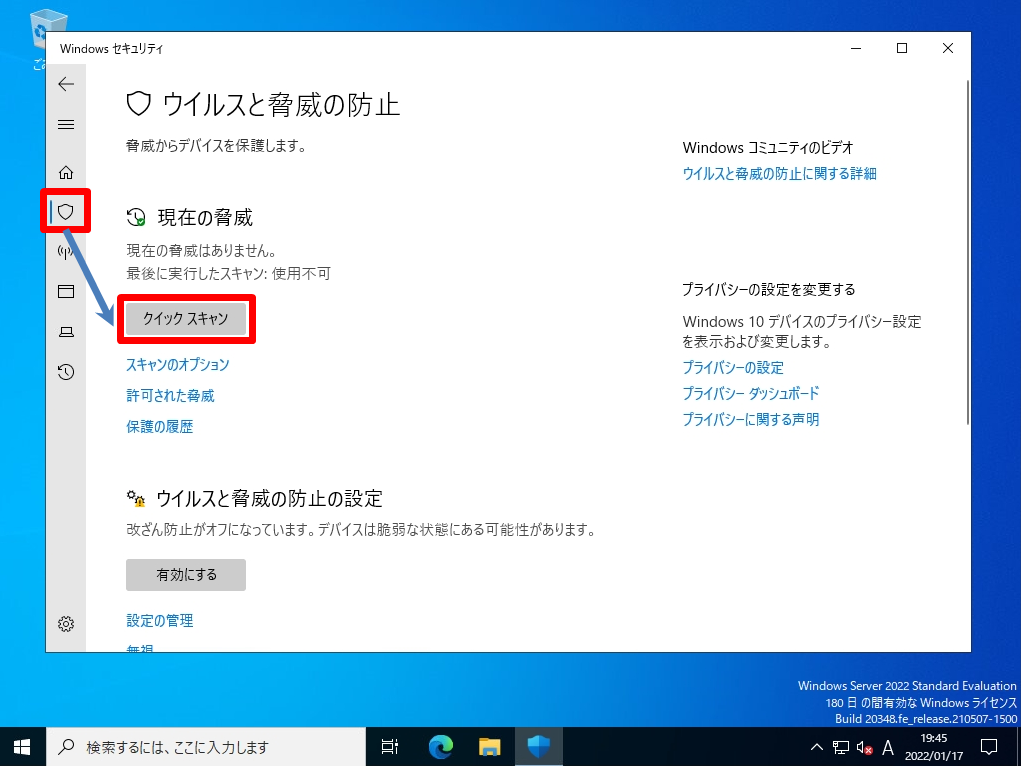
Task: Select Virus & threat protection shield icon
Action: (x=66, y=212)
